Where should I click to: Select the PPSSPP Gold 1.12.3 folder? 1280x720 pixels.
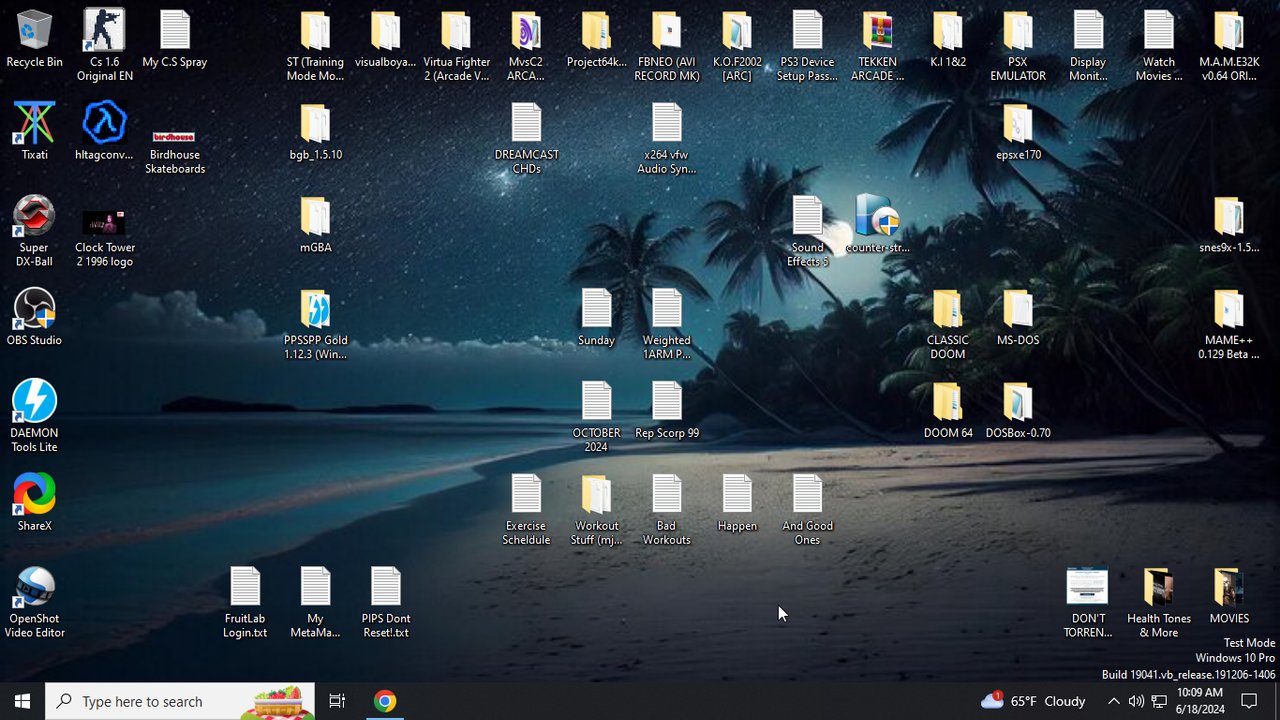(x=315, y=325)
